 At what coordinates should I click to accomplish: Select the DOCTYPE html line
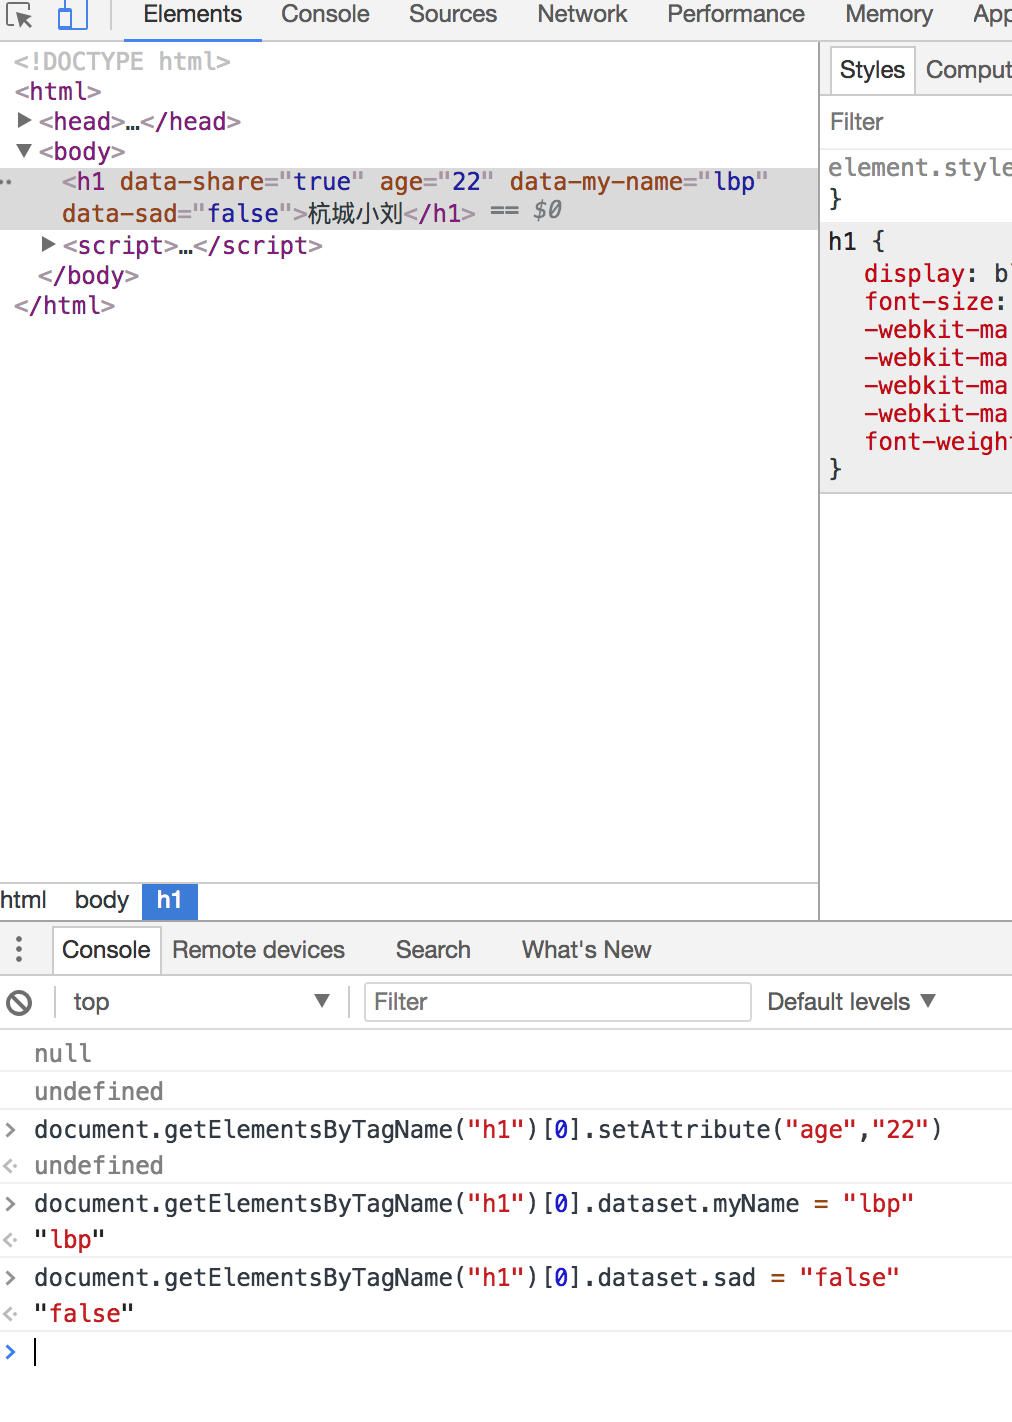[x=122, y=61]
